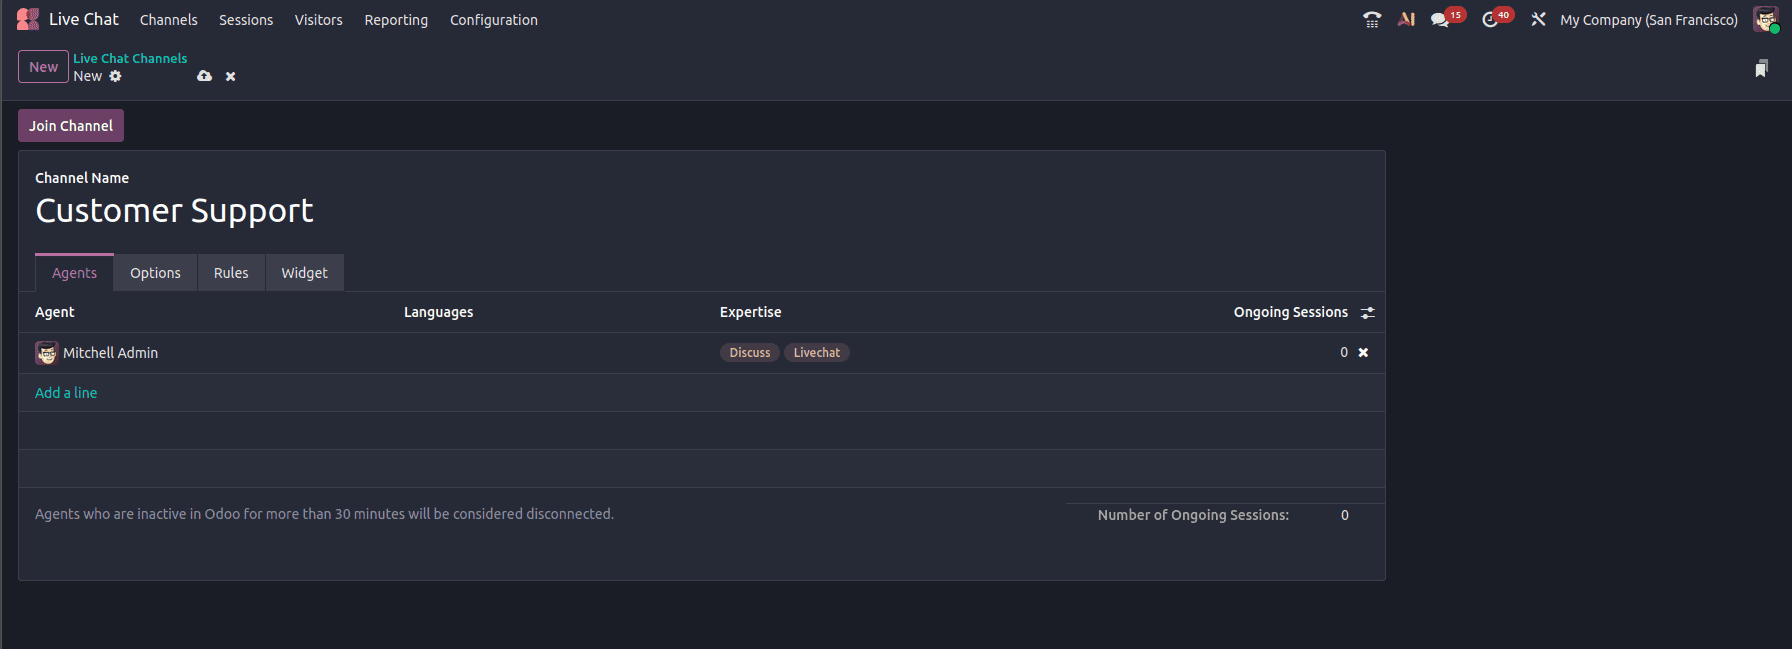The height and width of the screenshot is (649, 1792).
Task: Open the AI assistant icon in top bar
Action: (x=1406, y=20)
